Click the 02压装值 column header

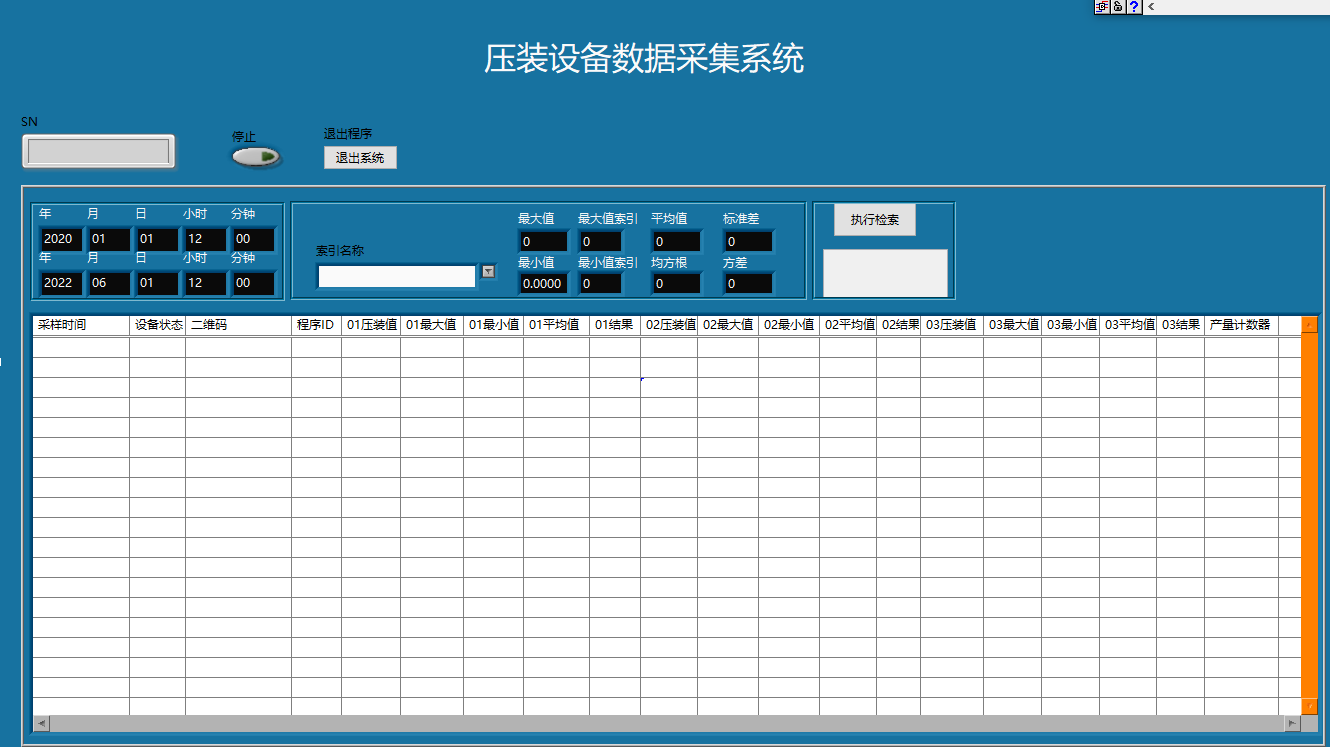tap(669, 325)
